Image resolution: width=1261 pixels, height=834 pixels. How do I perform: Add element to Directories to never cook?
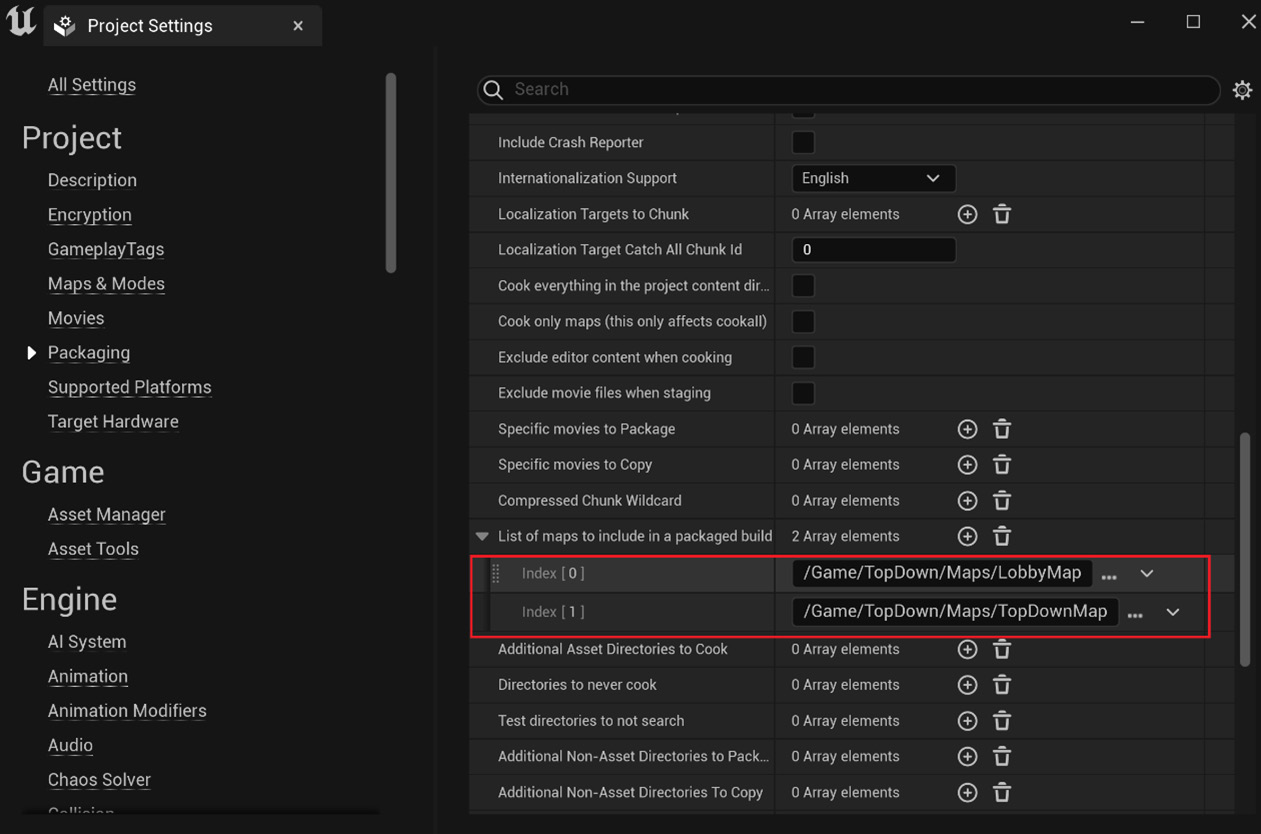coord(967,685)
